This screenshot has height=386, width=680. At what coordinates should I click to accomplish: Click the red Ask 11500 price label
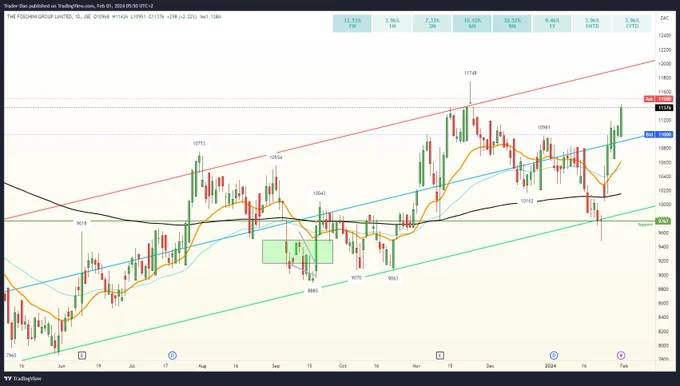(x=658, y=99)
